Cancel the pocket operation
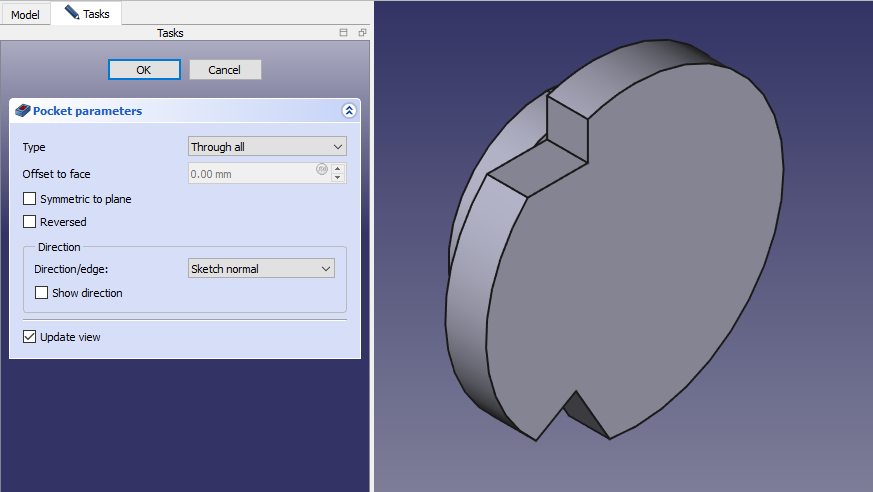 [225, 70]
